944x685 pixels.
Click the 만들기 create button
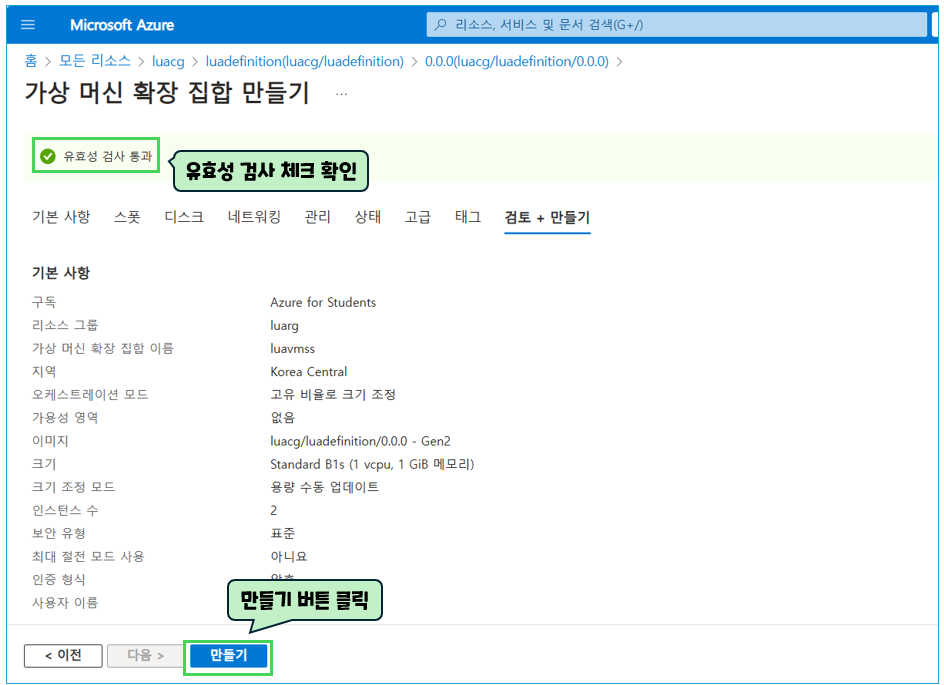(228, 656)
